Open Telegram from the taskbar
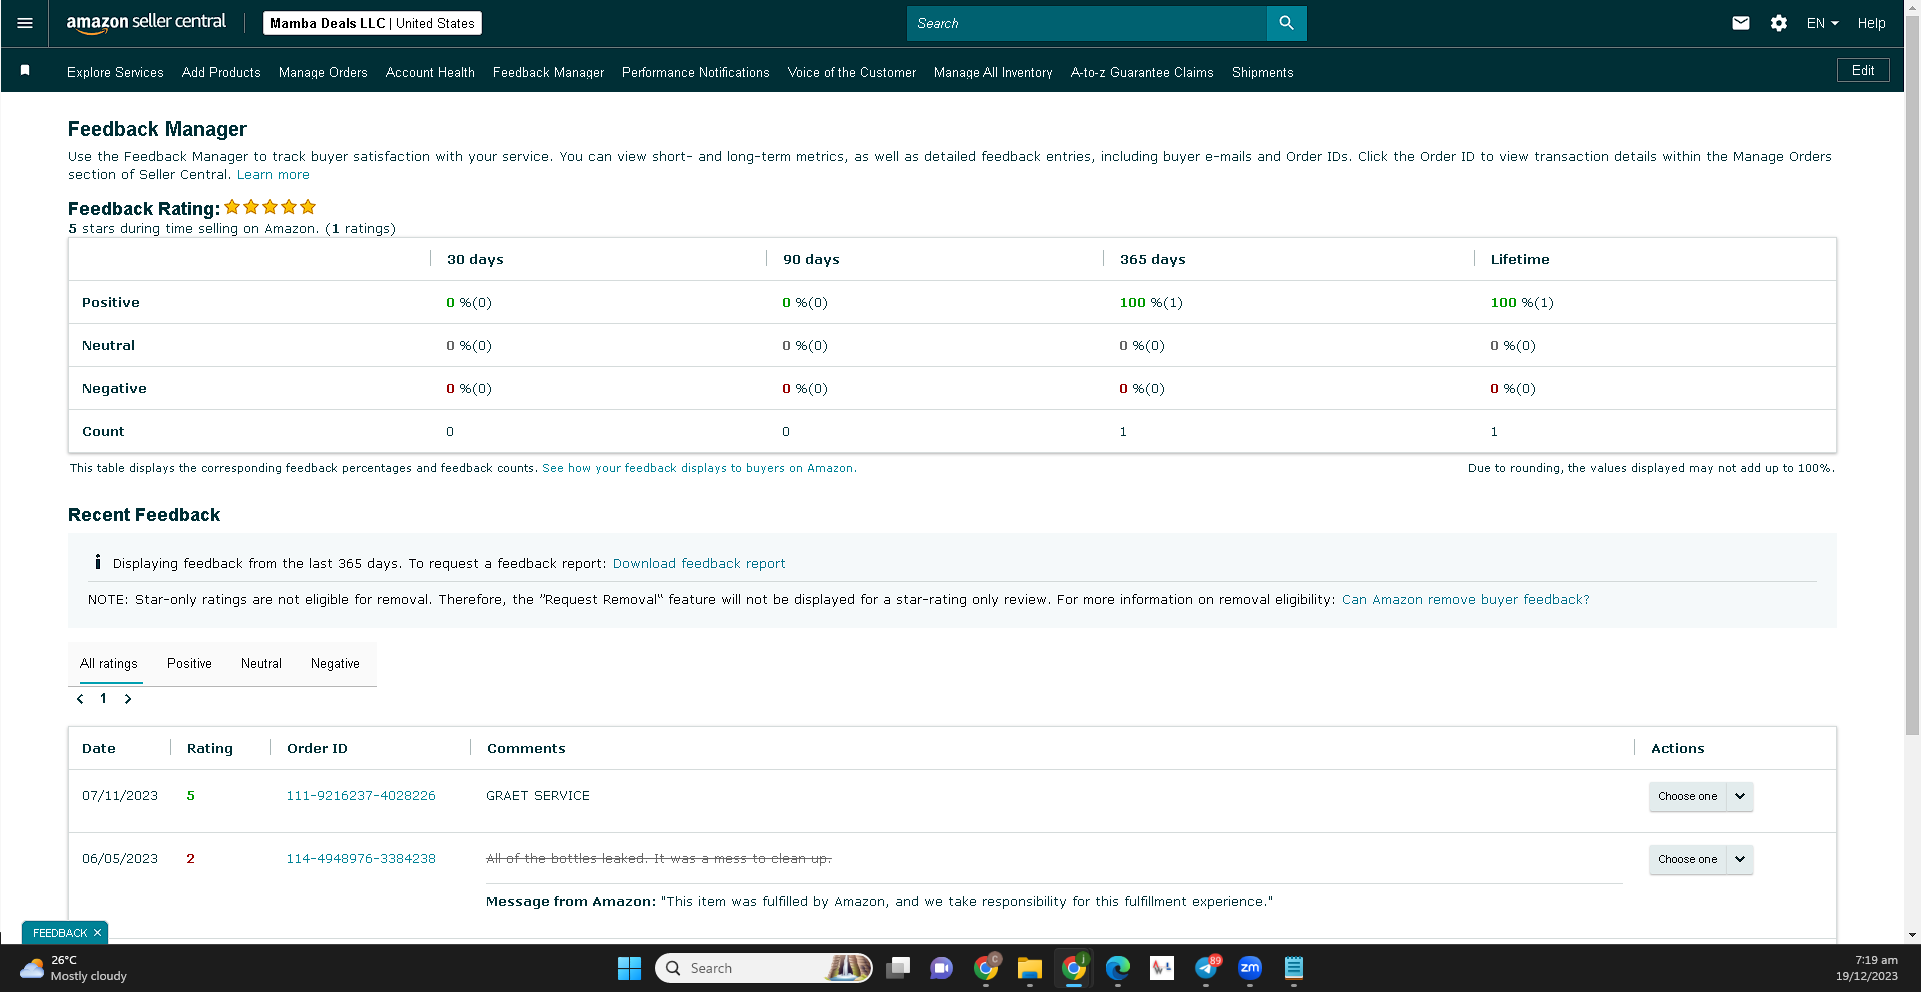Image resolution: width=1921 pixels, height=992 pixels. pos(1206,968)
